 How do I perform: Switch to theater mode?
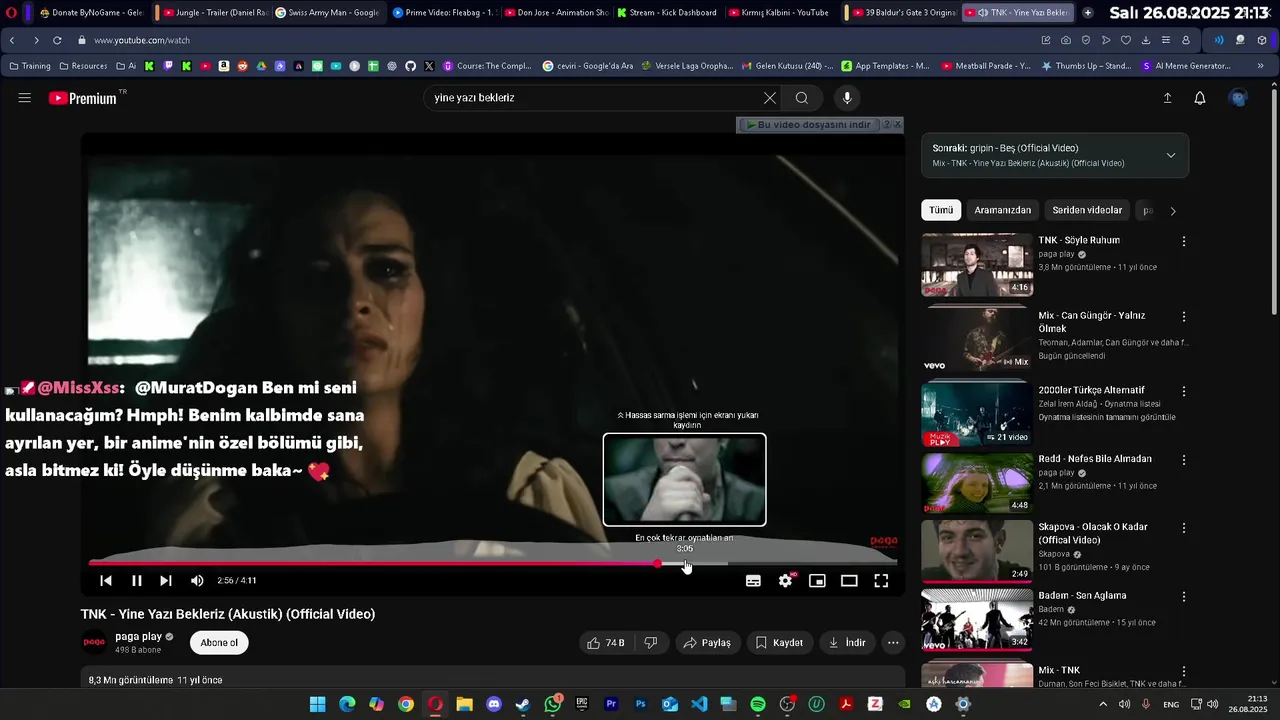[x=849, y=580]
